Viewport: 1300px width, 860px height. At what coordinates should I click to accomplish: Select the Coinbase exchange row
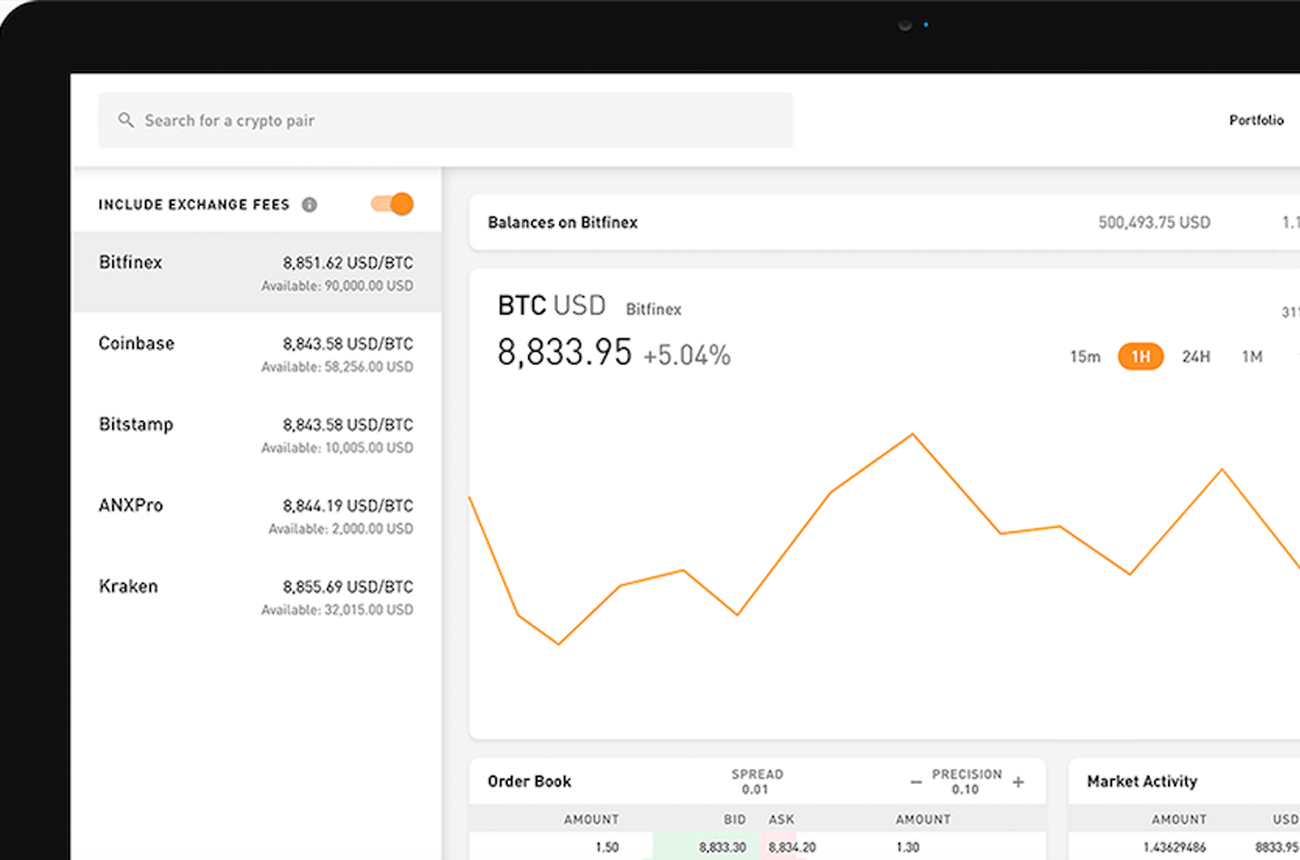click(257, 353)
